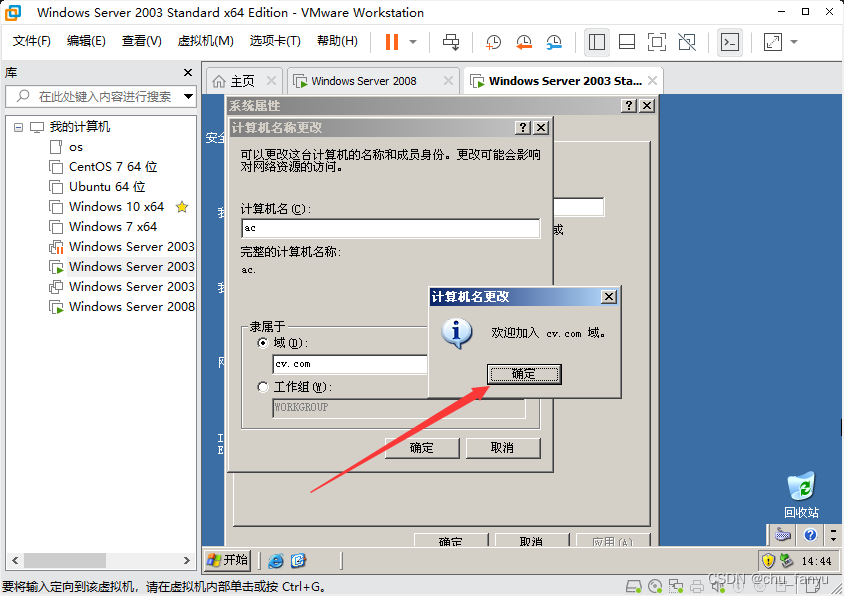Collapse the 我的计算机 tree node
Screen dimensions: 844x596
point(18,128)
